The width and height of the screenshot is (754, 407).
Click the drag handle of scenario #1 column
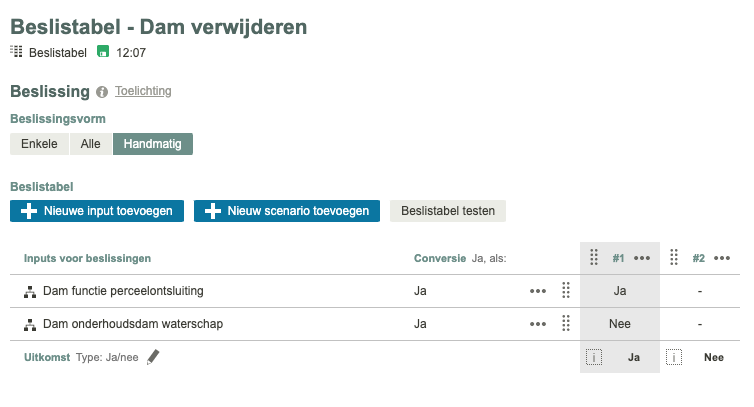593,258
